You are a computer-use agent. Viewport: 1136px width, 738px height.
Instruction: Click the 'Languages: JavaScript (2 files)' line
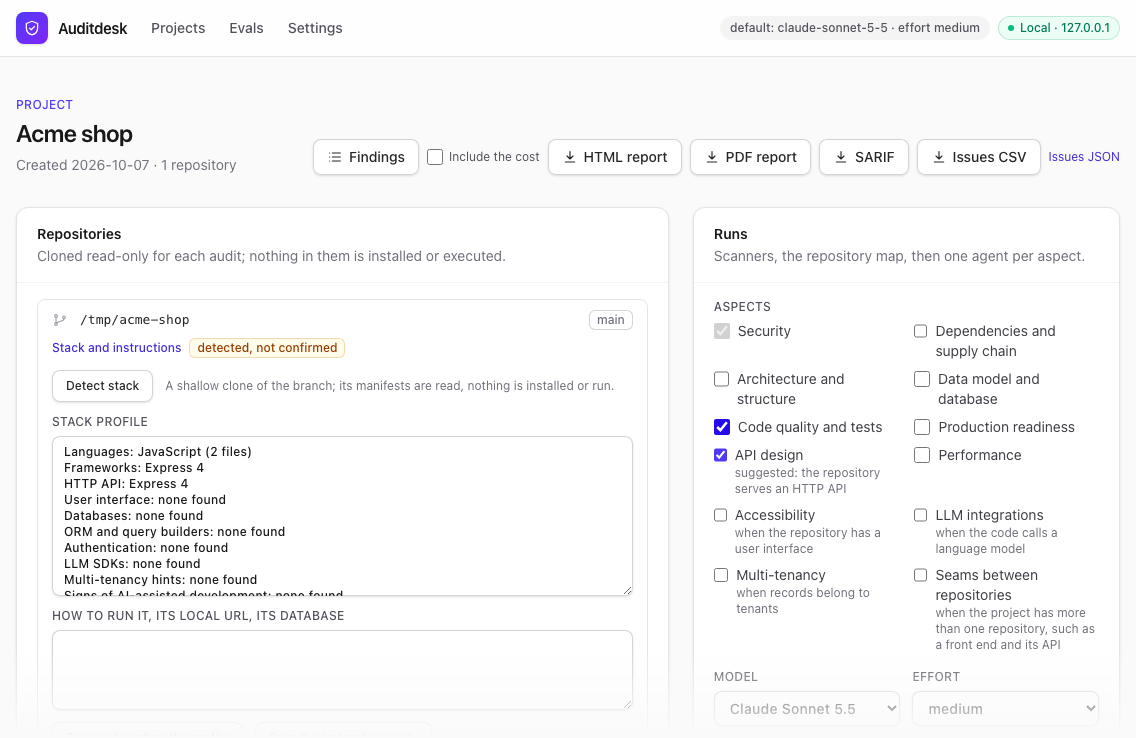pyautogui.click(x=158, y=452)
